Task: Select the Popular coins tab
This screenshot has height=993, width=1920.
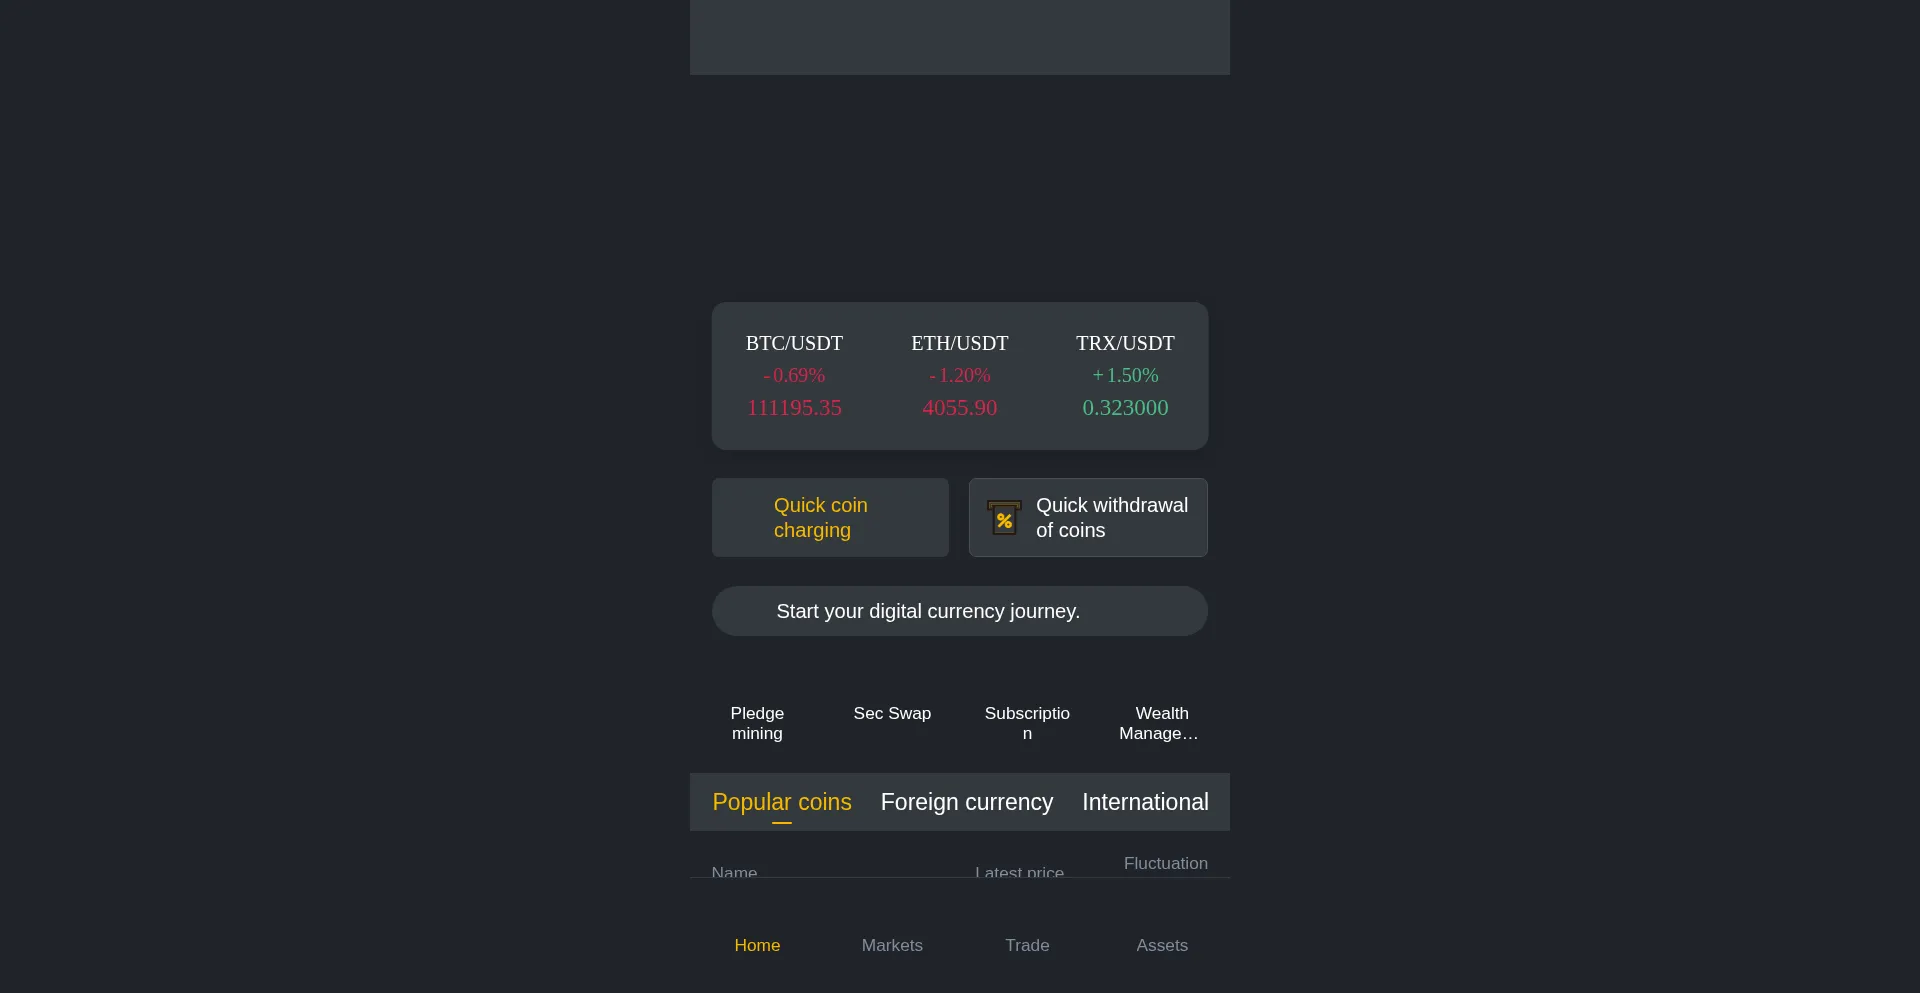Action: [782, 802]
